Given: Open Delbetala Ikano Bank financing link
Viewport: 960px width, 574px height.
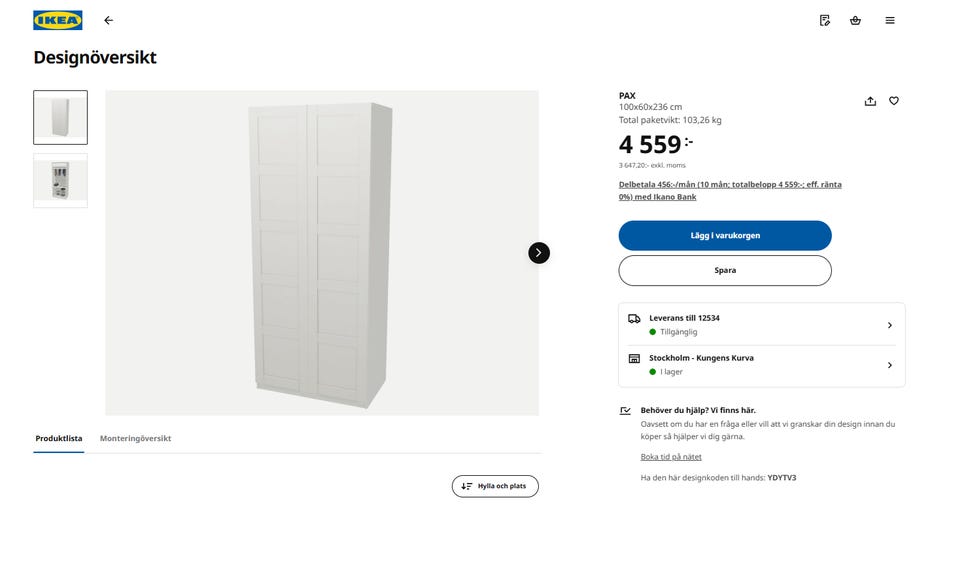Looking at the screenshot, I should (730, 191).
